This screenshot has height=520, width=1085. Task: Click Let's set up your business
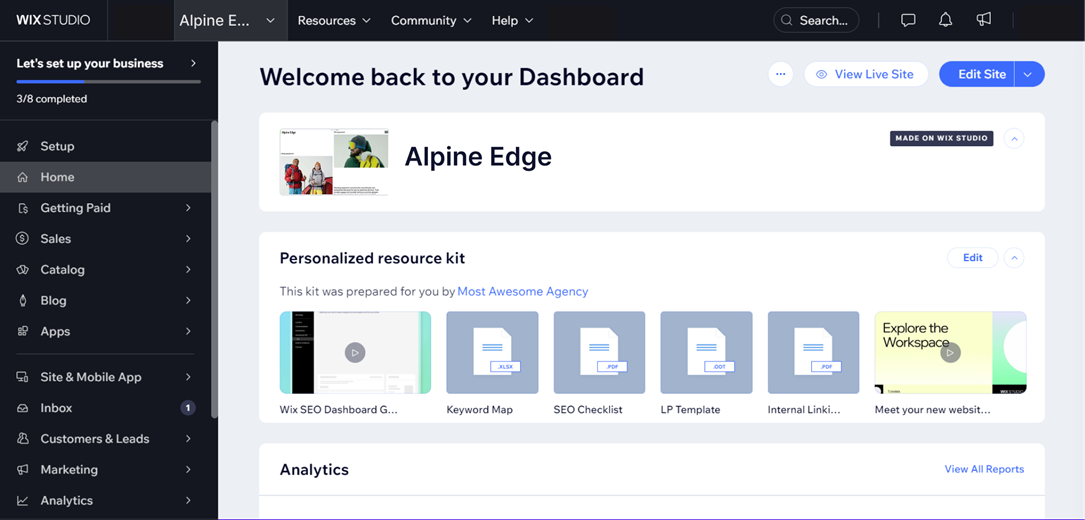pos(90,63)
